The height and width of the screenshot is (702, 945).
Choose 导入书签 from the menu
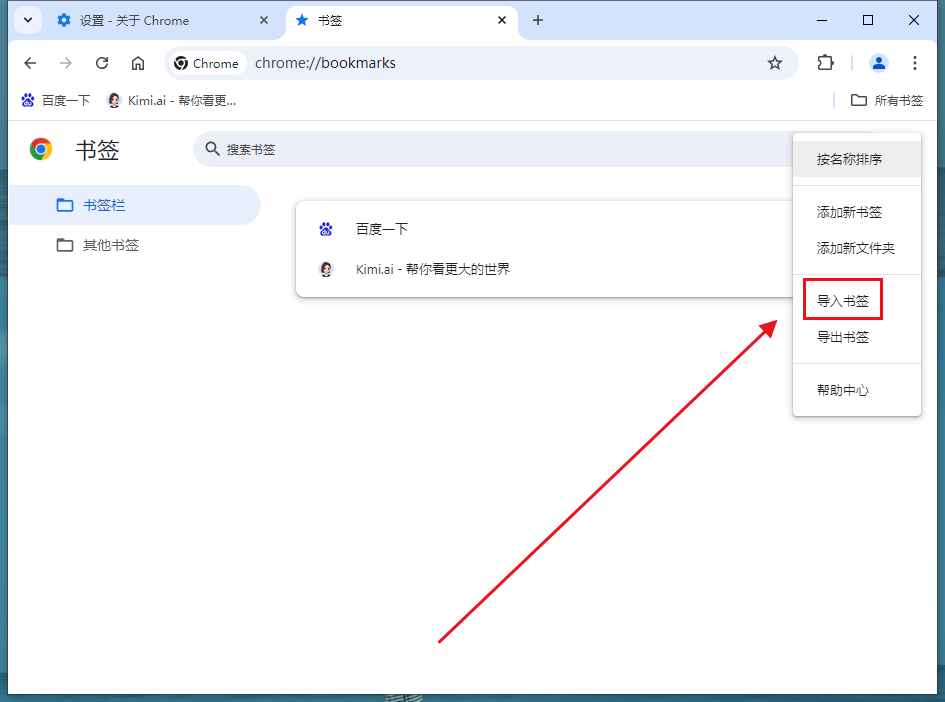[856, 301]
